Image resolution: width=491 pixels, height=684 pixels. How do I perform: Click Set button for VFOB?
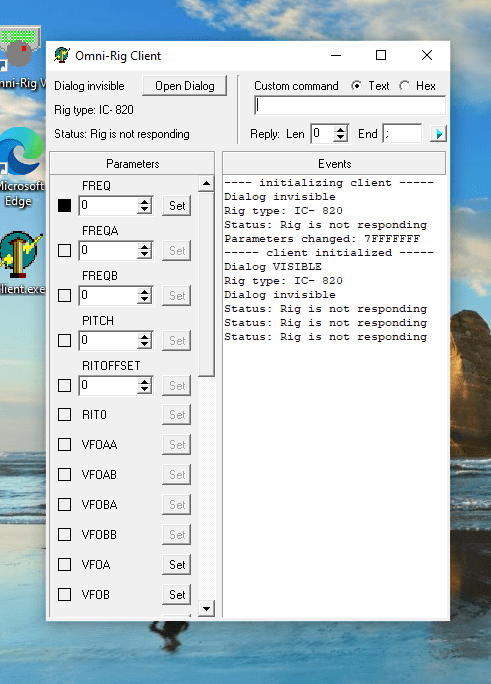tap(177, 595)
